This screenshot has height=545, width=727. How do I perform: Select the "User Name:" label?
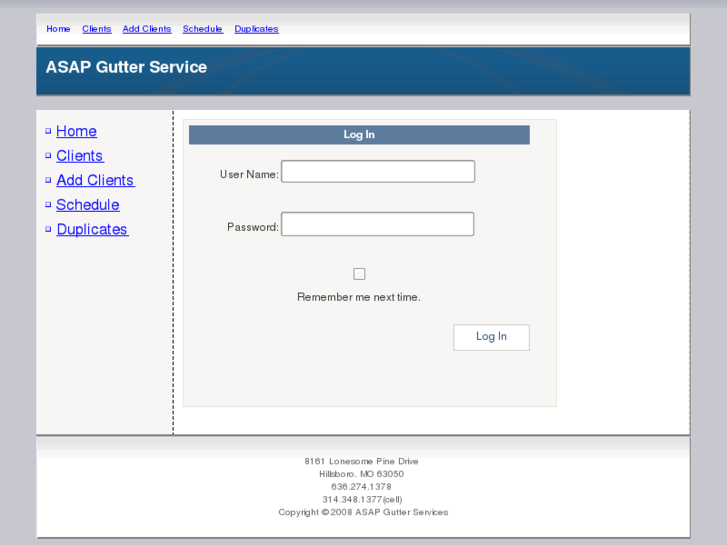click(x=249, y=174)
